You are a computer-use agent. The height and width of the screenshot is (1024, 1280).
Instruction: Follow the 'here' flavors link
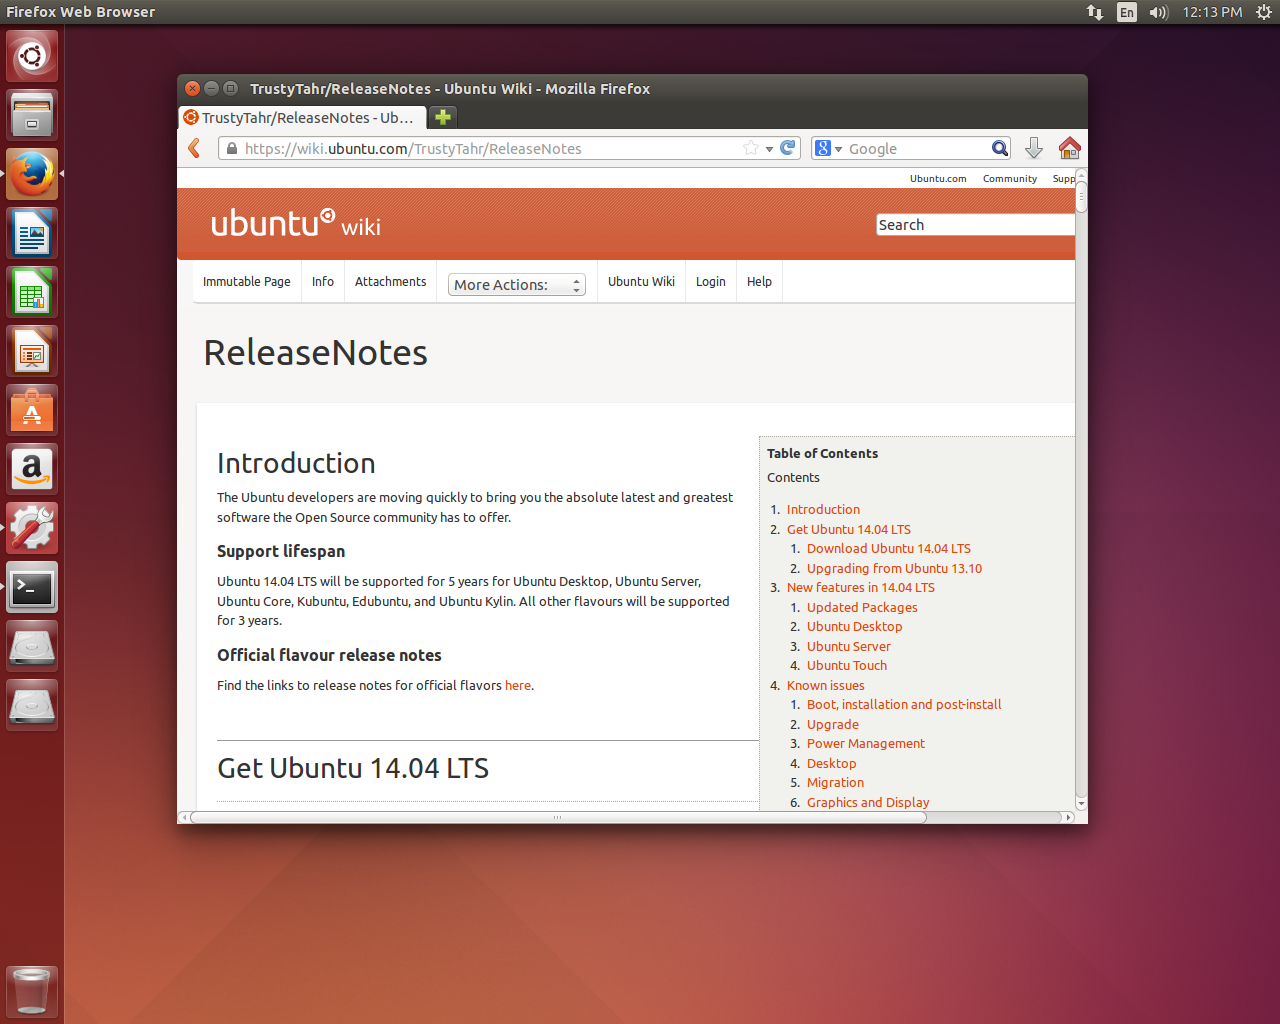click(x=518, y=685)
